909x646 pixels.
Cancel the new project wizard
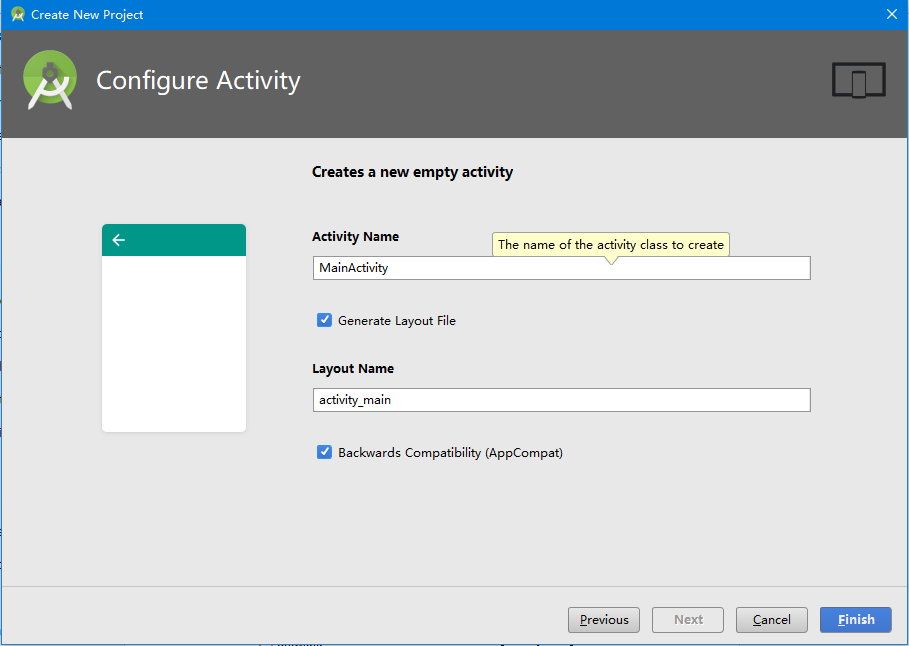[772, 620]
